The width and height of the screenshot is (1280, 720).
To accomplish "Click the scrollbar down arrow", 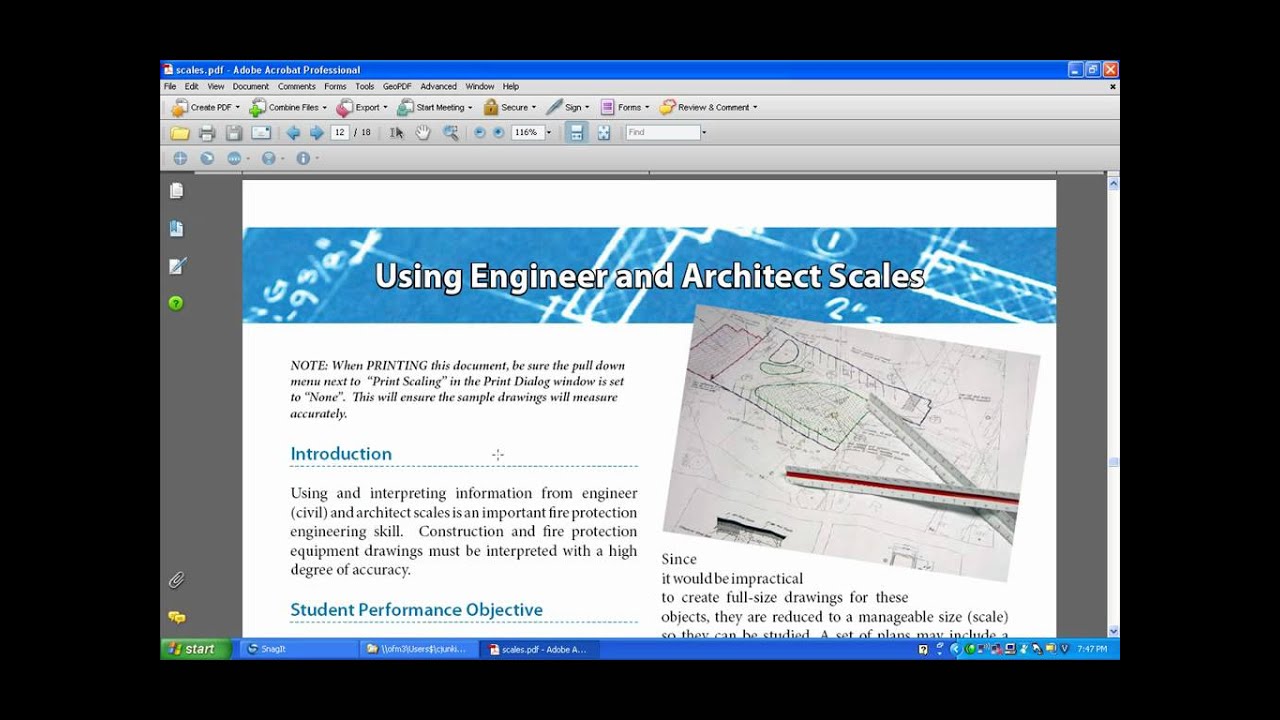I will 1113,631.
